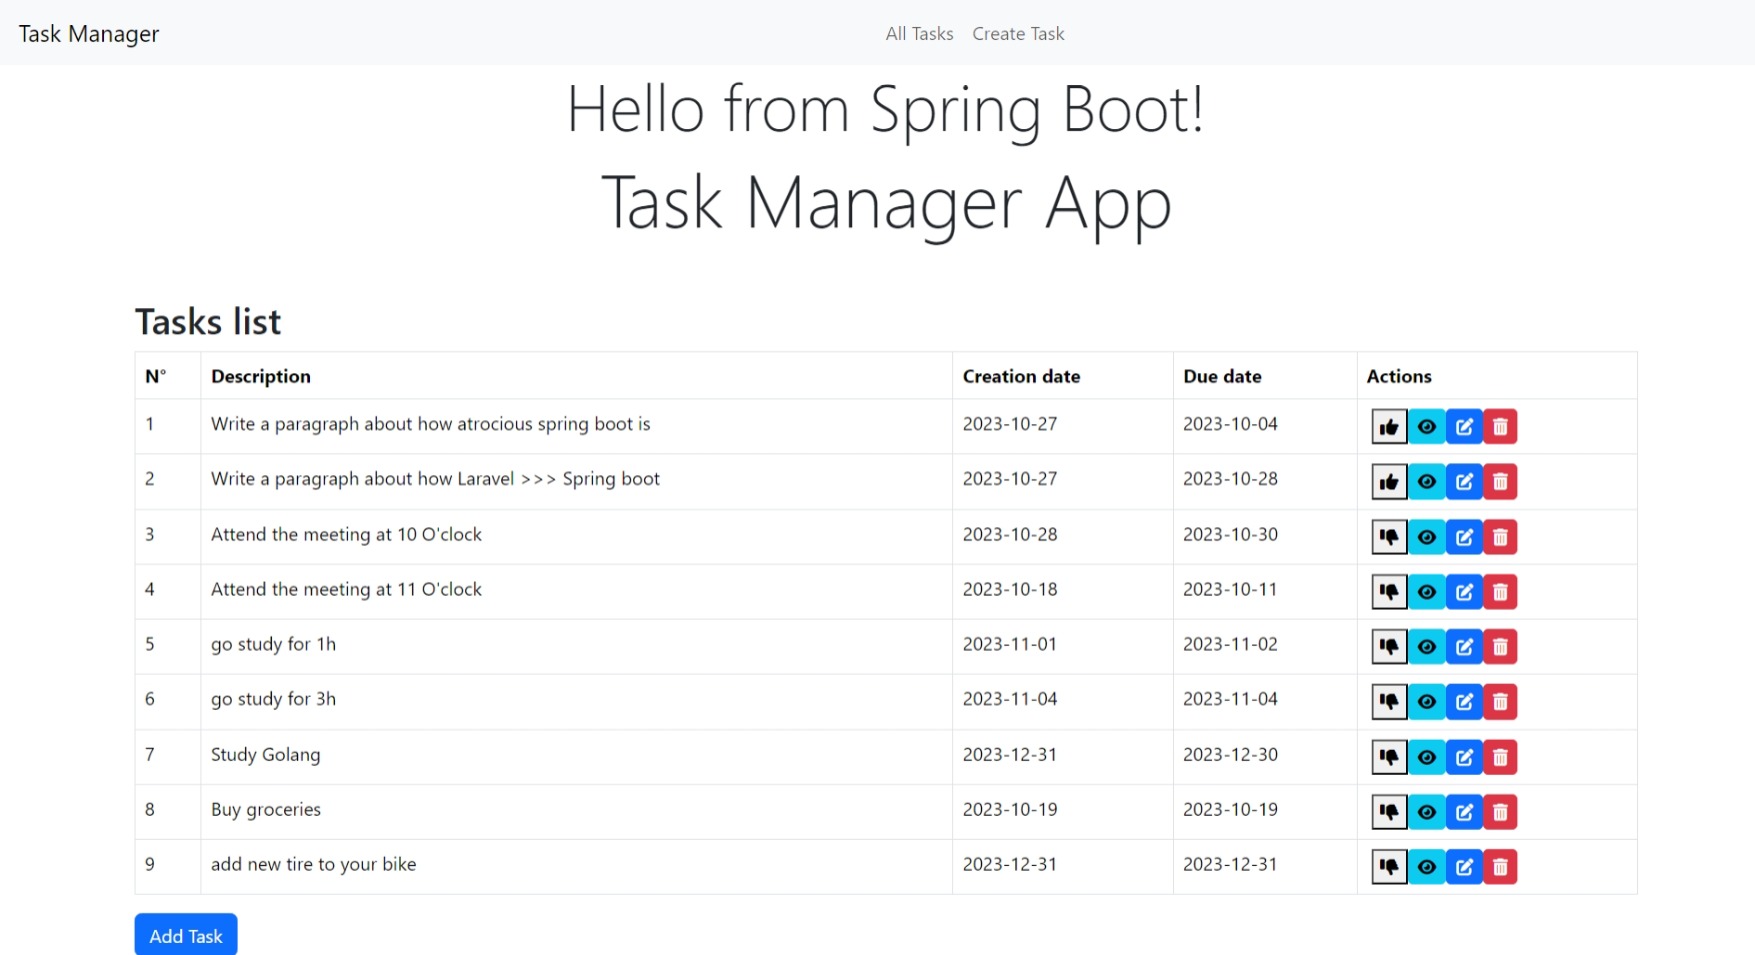Viewport: 1755px width, 955px height.
Task: Click 'add new tire to your bike' text
Action: [x=313, y=865]
